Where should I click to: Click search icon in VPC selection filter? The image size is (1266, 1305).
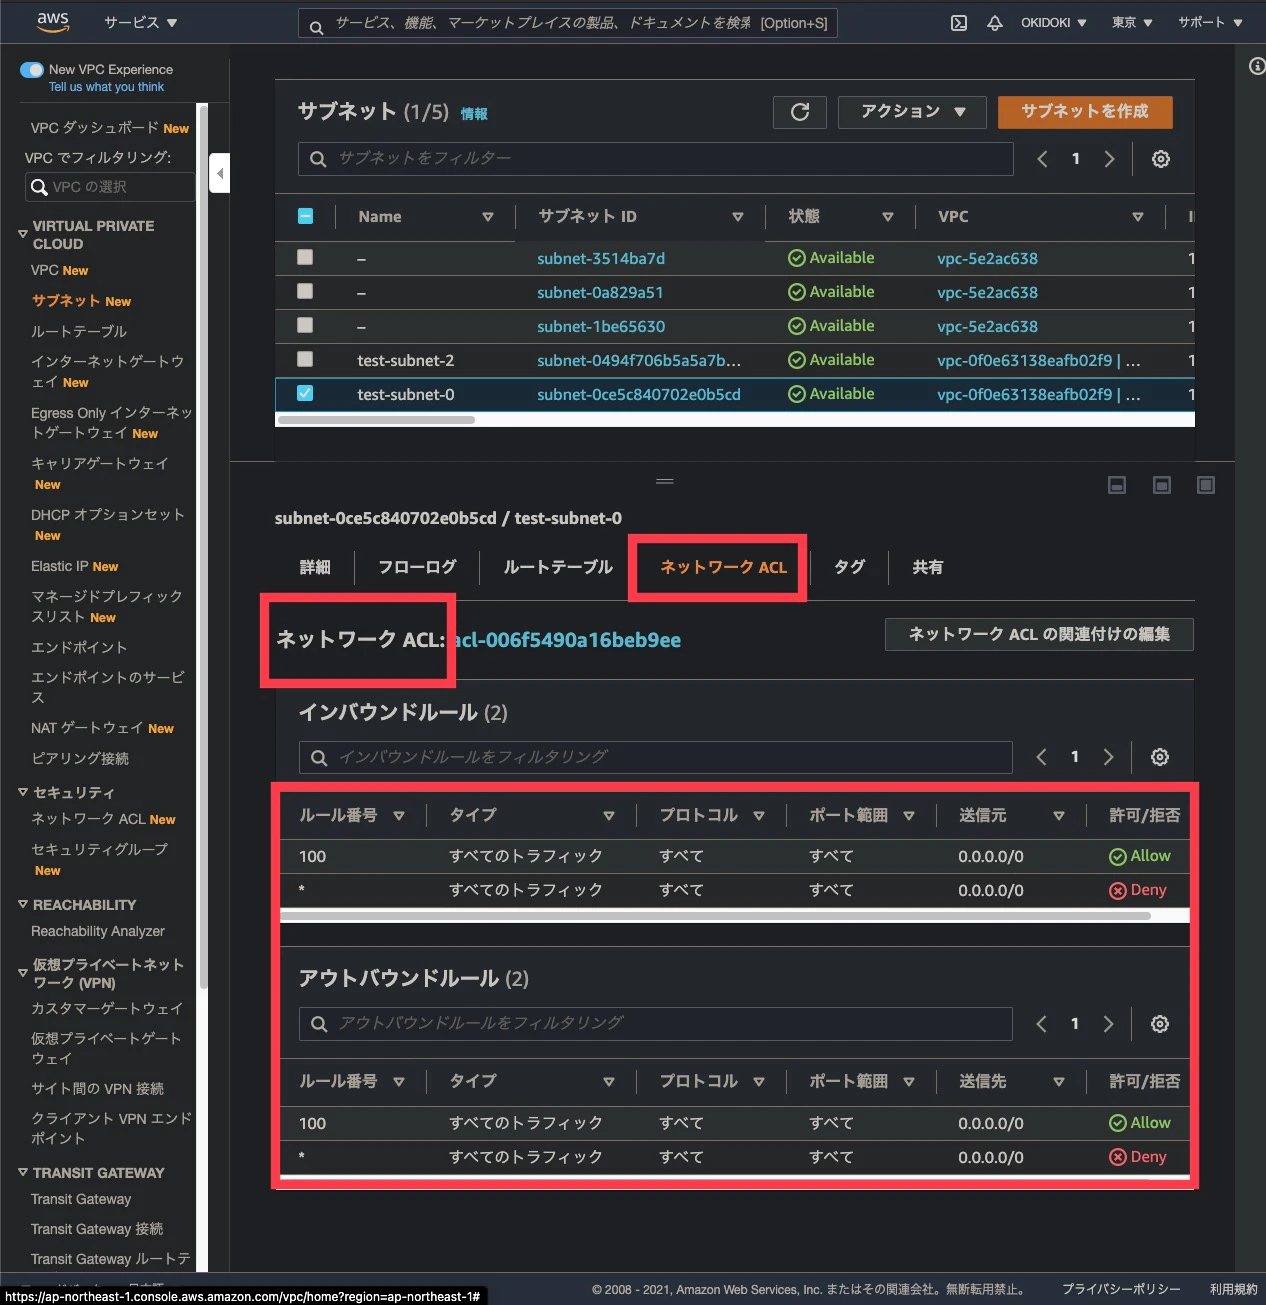39,187
